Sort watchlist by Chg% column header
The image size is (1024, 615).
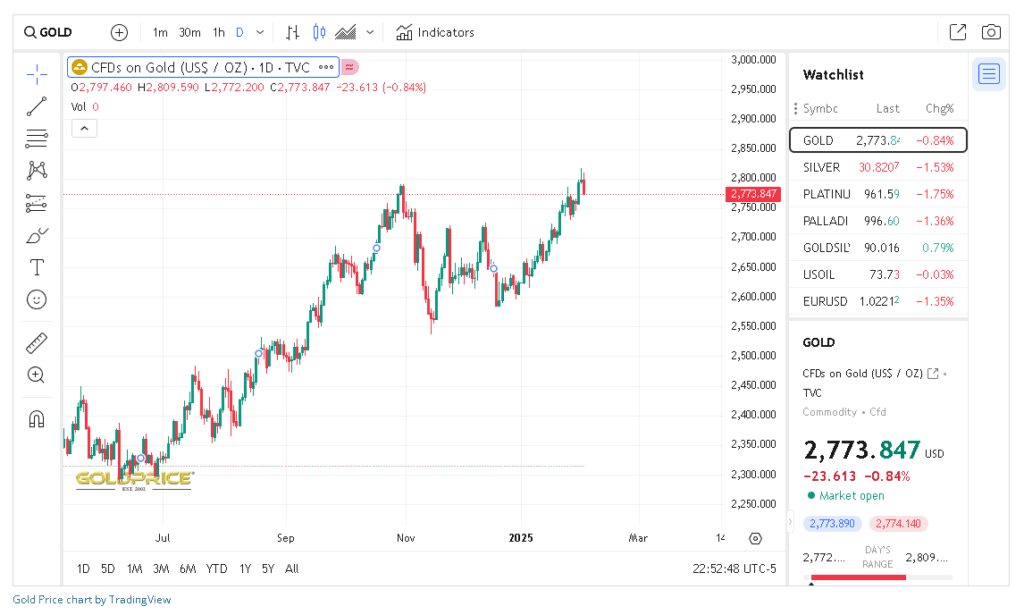(x=940, y=108)
